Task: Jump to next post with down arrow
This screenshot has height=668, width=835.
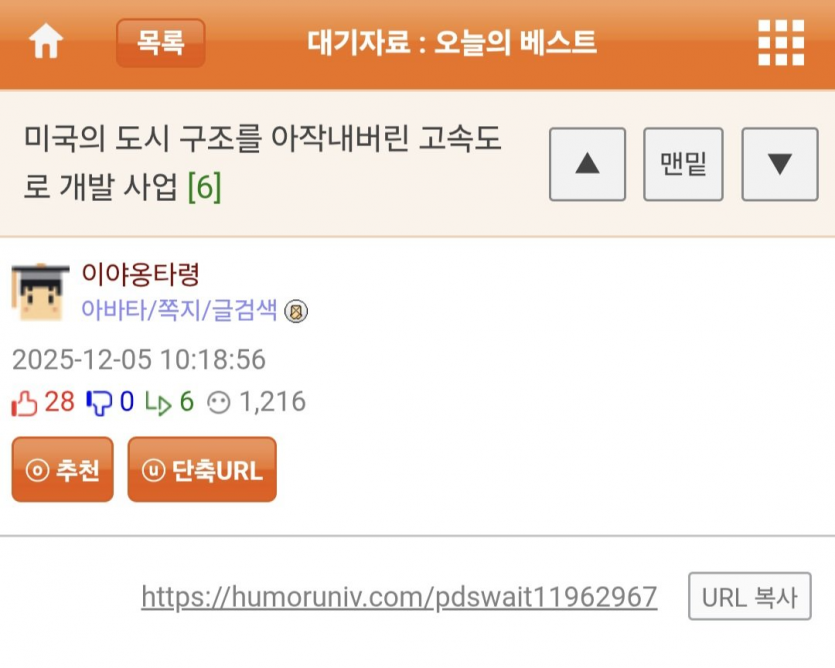Action: tap(780, 164)
